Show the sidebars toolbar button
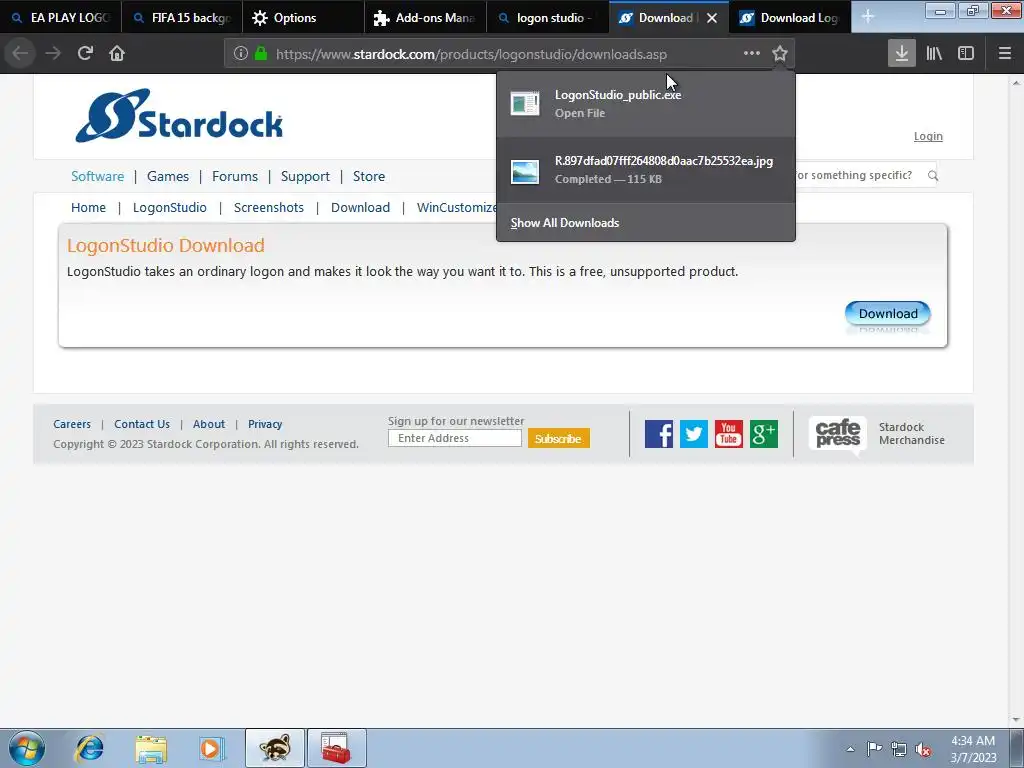1024x768 pixels. pyautogui.click(x=966, y=54)
